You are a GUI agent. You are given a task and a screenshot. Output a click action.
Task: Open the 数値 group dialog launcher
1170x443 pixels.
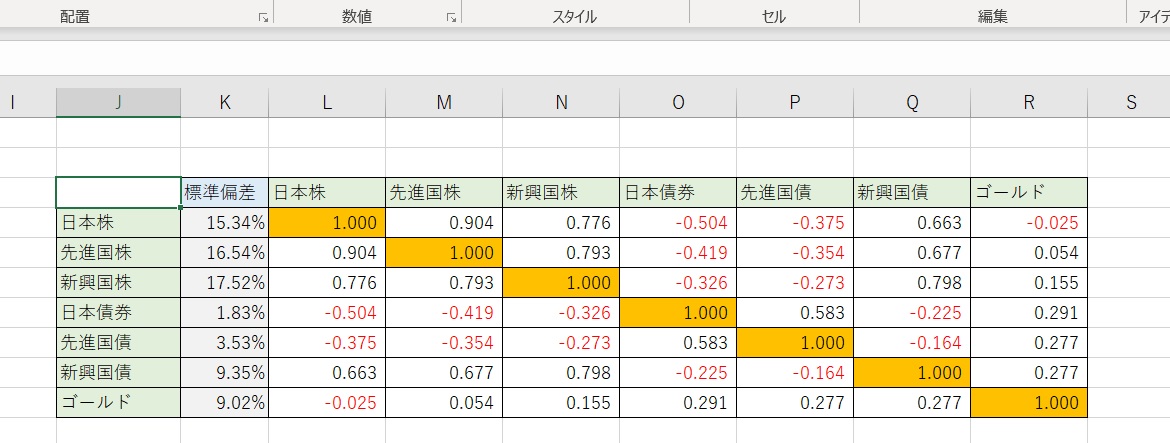pyautogui.click(x=451, y=17)
